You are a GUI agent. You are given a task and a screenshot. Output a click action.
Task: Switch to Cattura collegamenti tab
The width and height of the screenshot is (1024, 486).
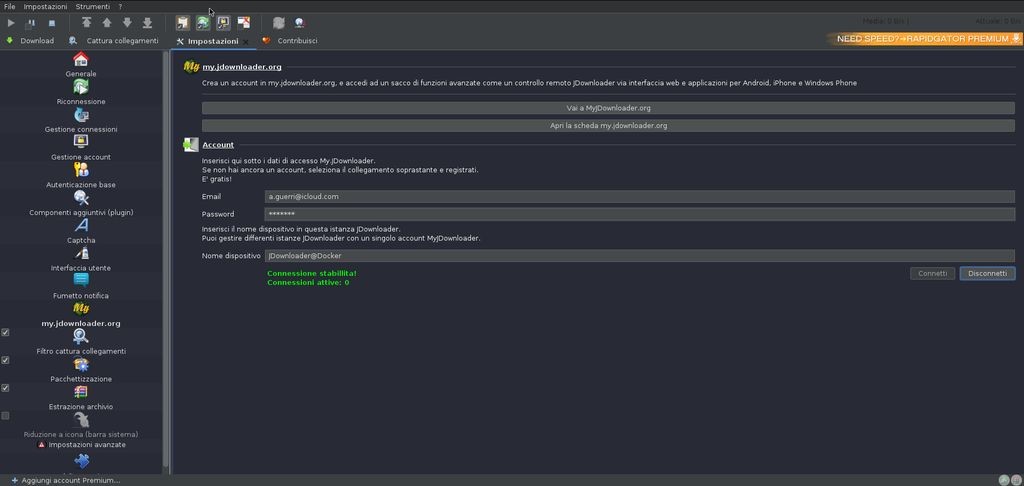coord(114,40)
